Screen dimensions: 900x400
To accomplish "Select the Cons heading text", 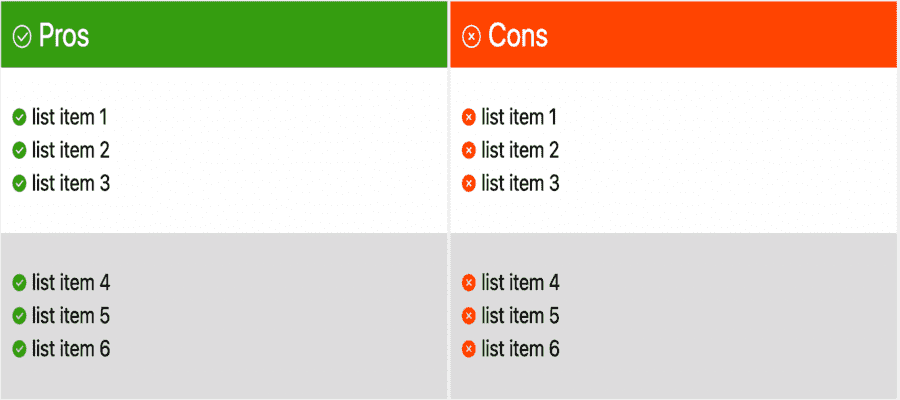I will coord(518,36).
